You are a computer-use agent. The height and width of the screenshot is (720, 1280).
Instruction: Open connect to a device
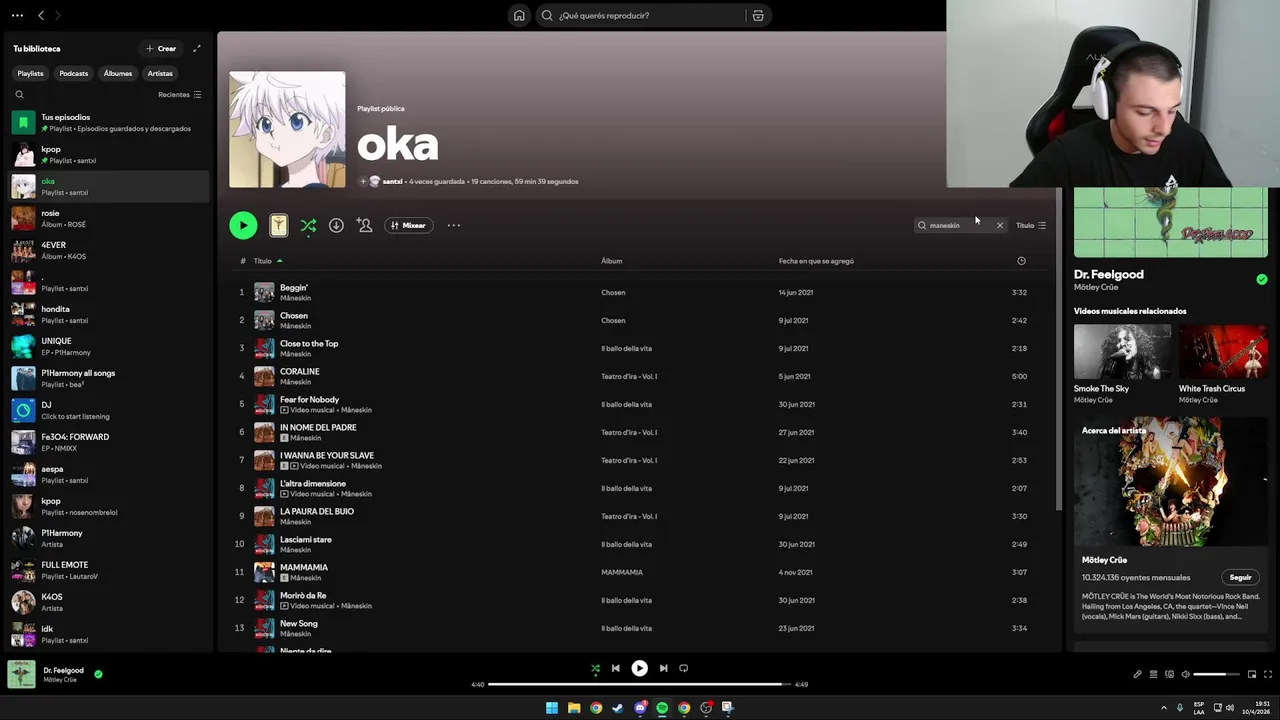click(x=1169, y=674)
